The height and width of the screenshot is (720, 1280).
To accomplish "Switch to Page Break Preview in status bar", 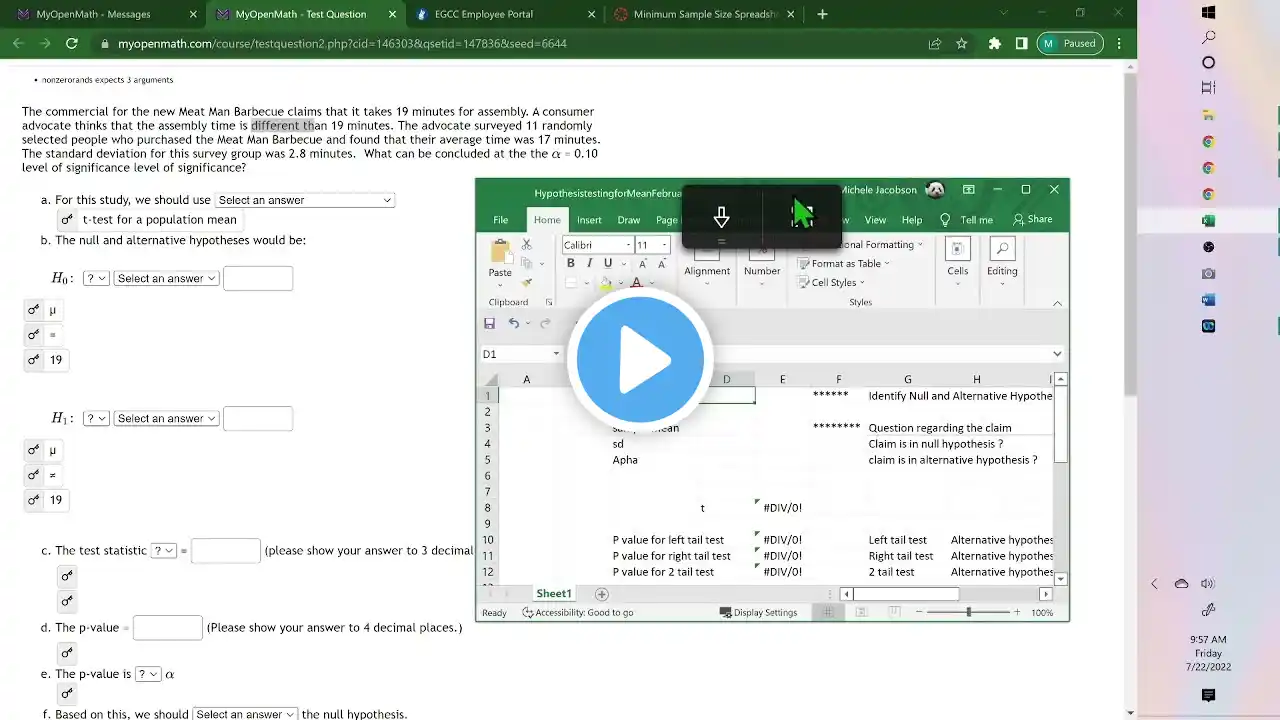I will 894,612.
